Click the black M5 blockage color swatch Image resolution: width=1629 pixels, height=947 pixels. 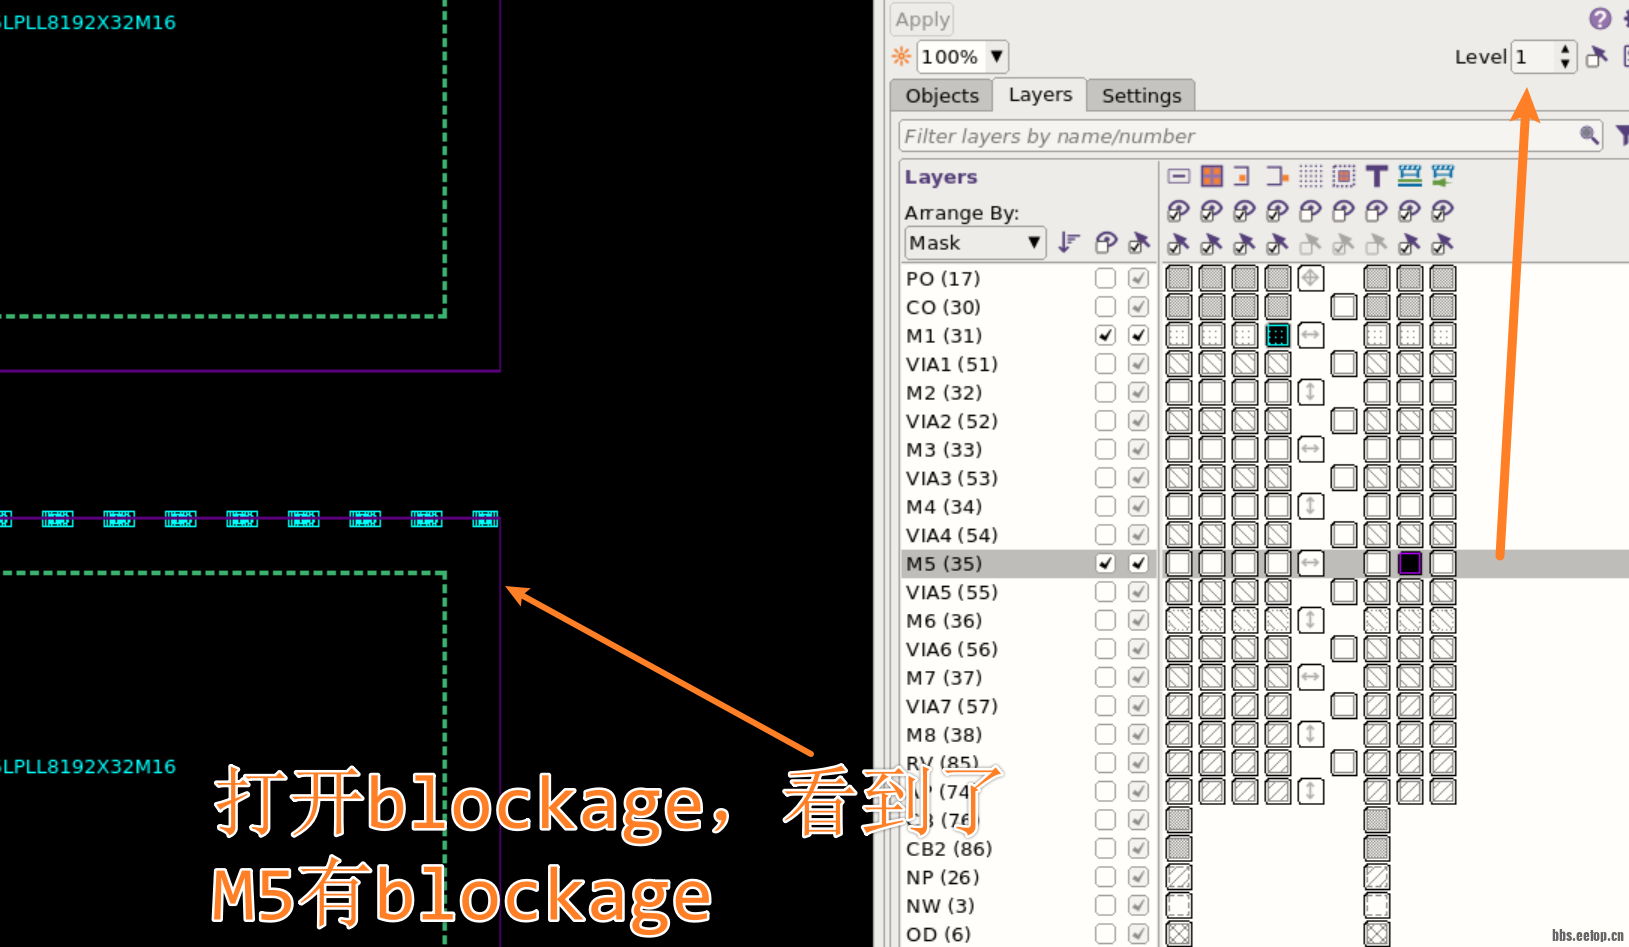coord(1409,563)
